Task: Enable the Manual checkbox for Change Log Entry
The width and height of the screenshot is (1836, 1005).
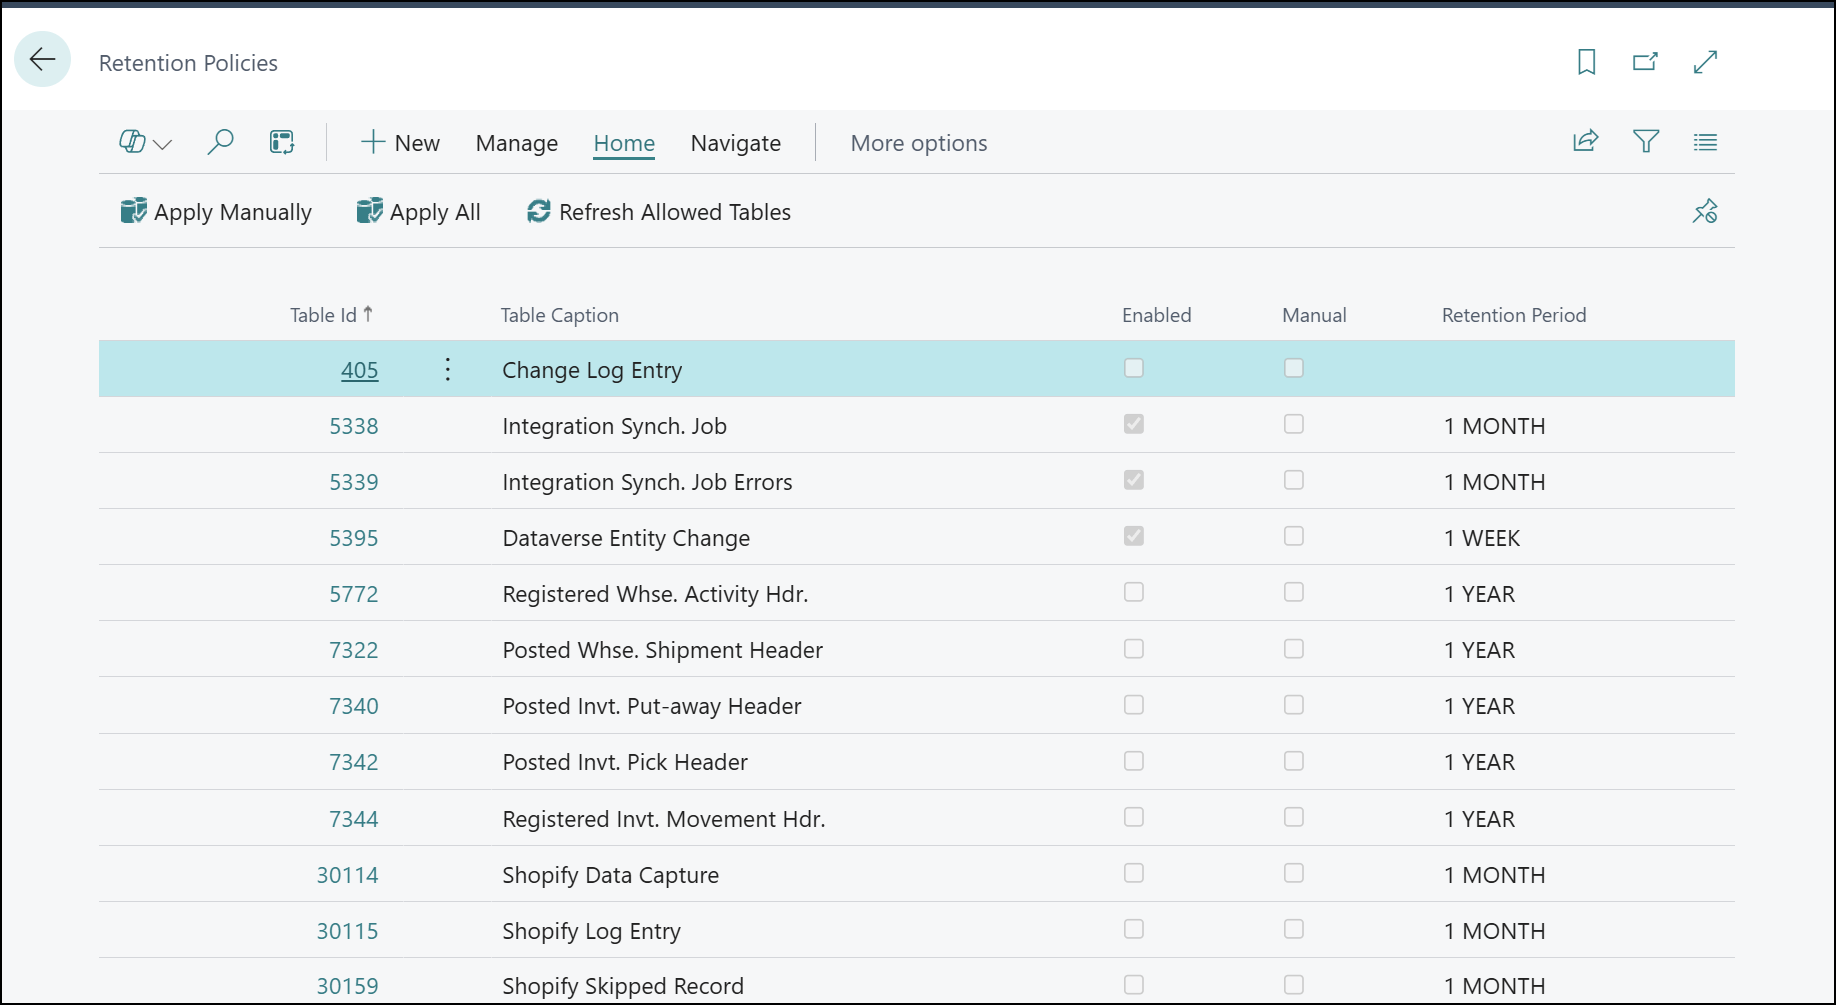Action: pos(1293,368)
